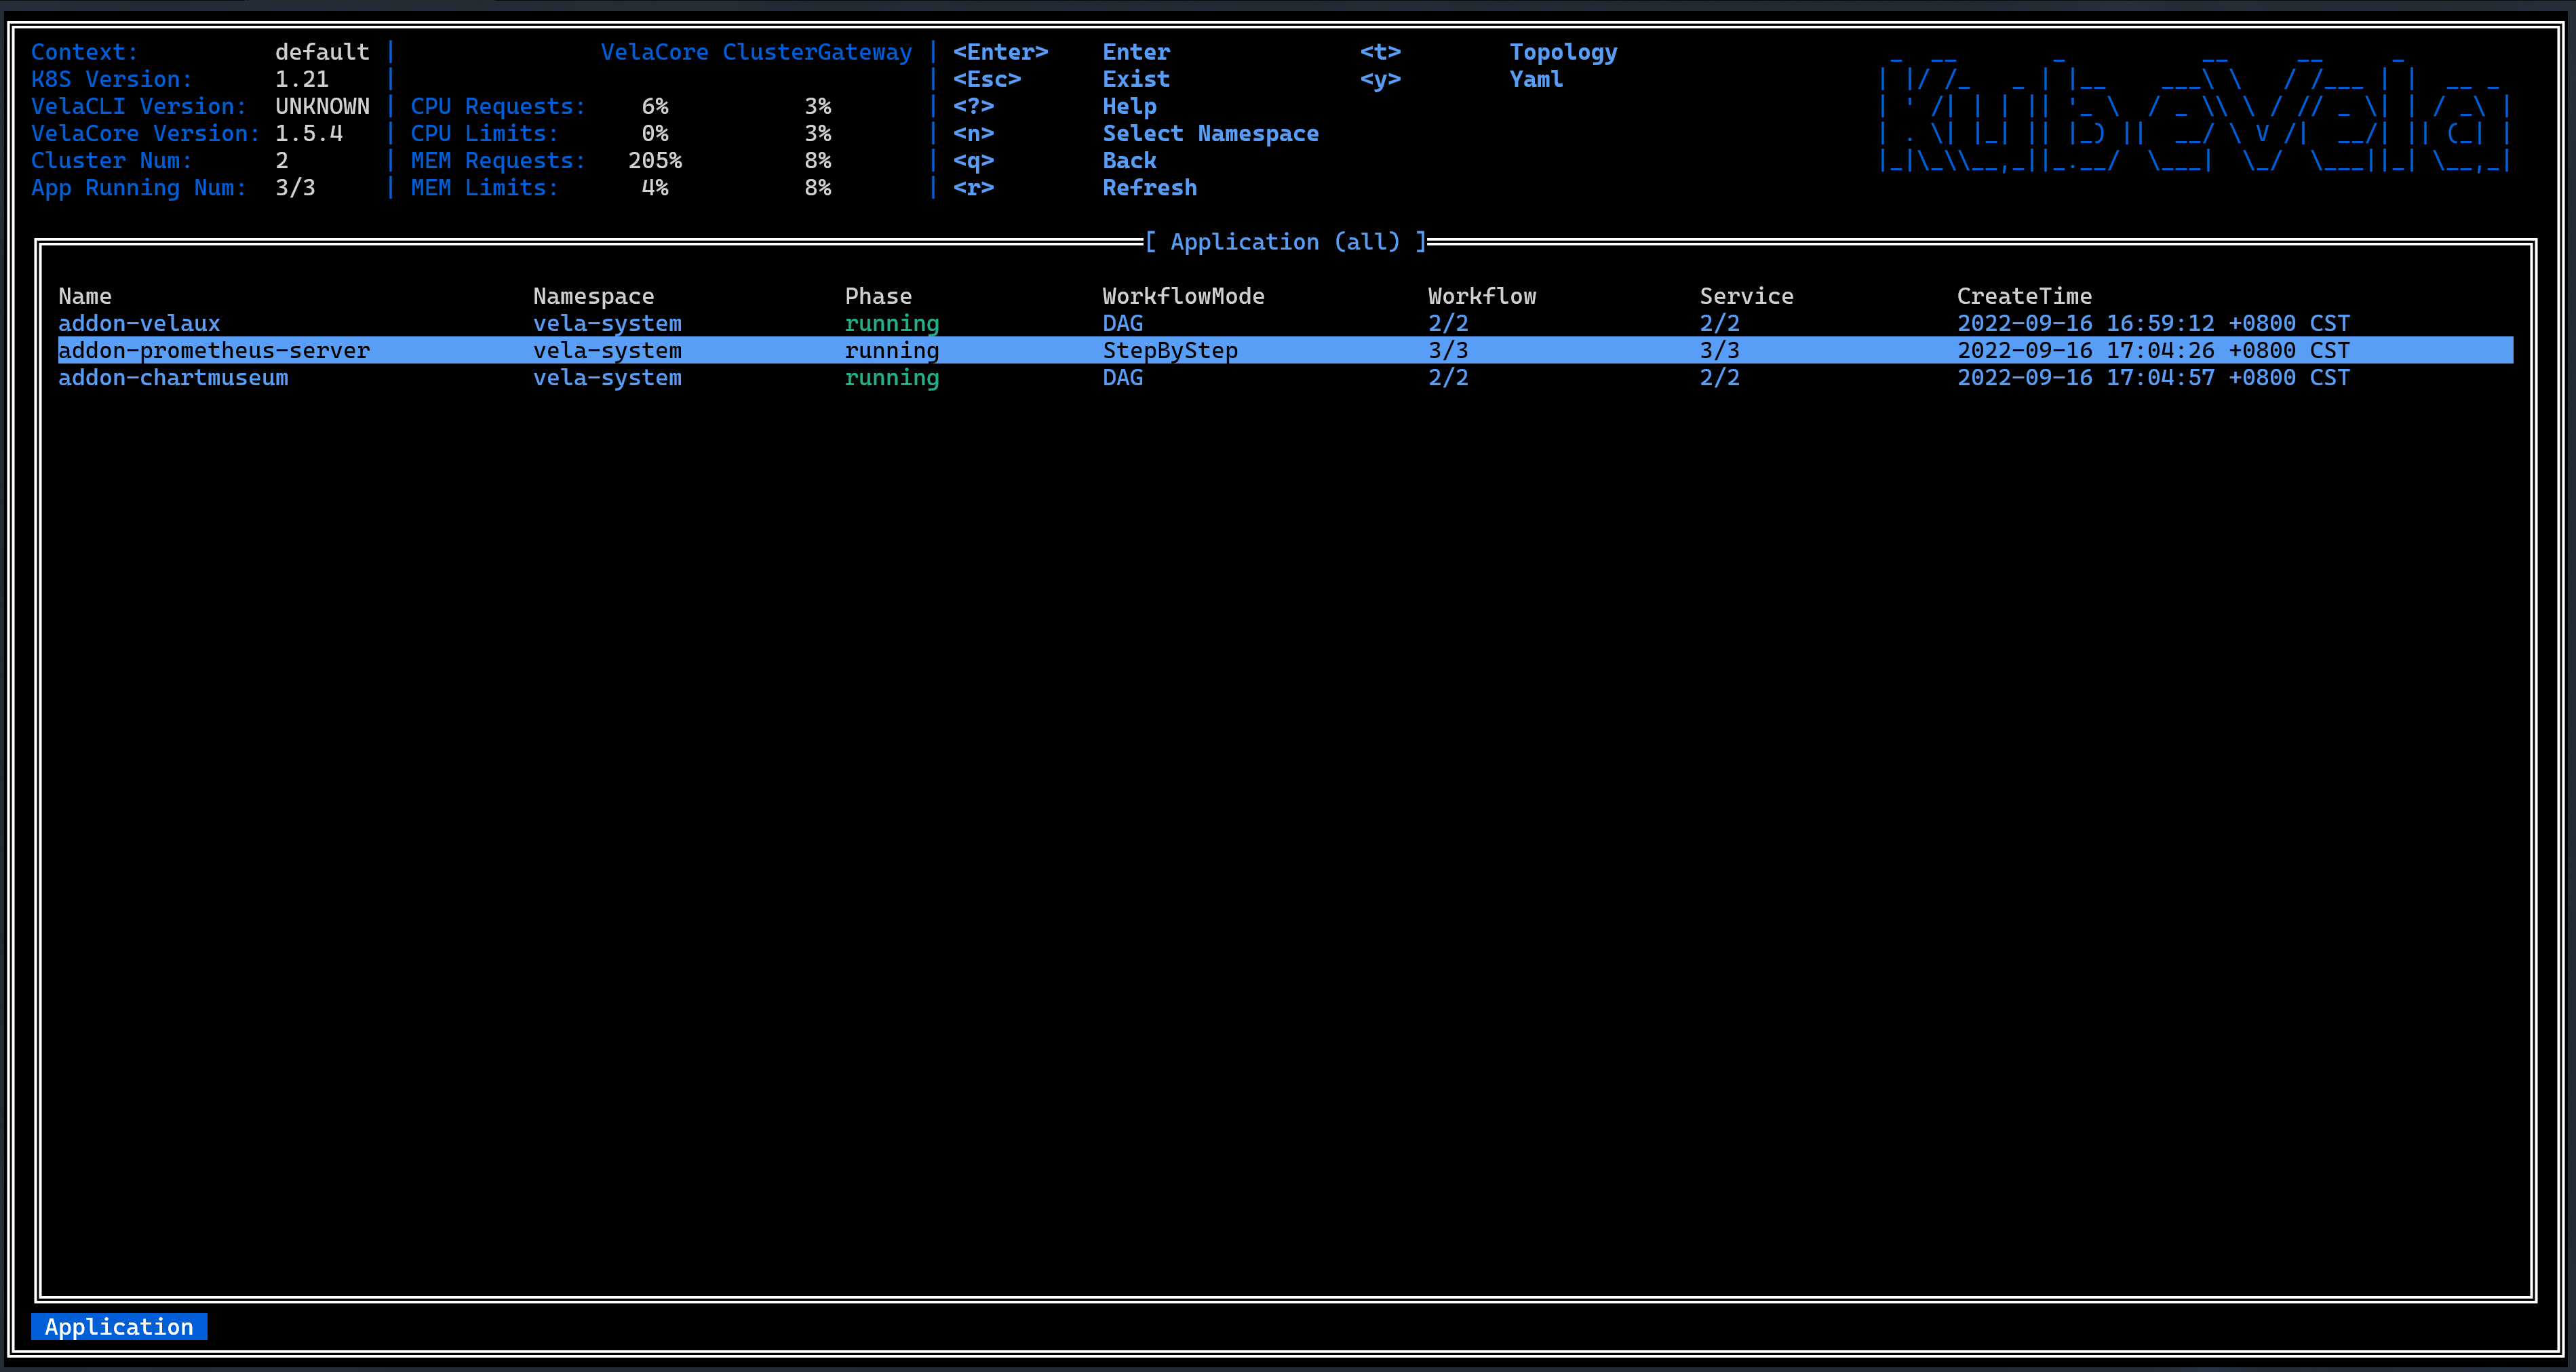Click running phase of addon-velaux
The width and height of the screenshot is (2576, 1372).
[892, 323]
